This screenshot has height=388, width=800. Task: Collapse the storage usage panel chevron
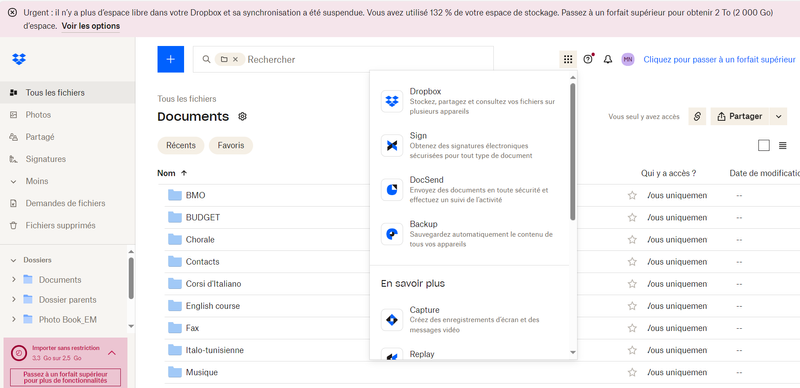coord(112,353)
